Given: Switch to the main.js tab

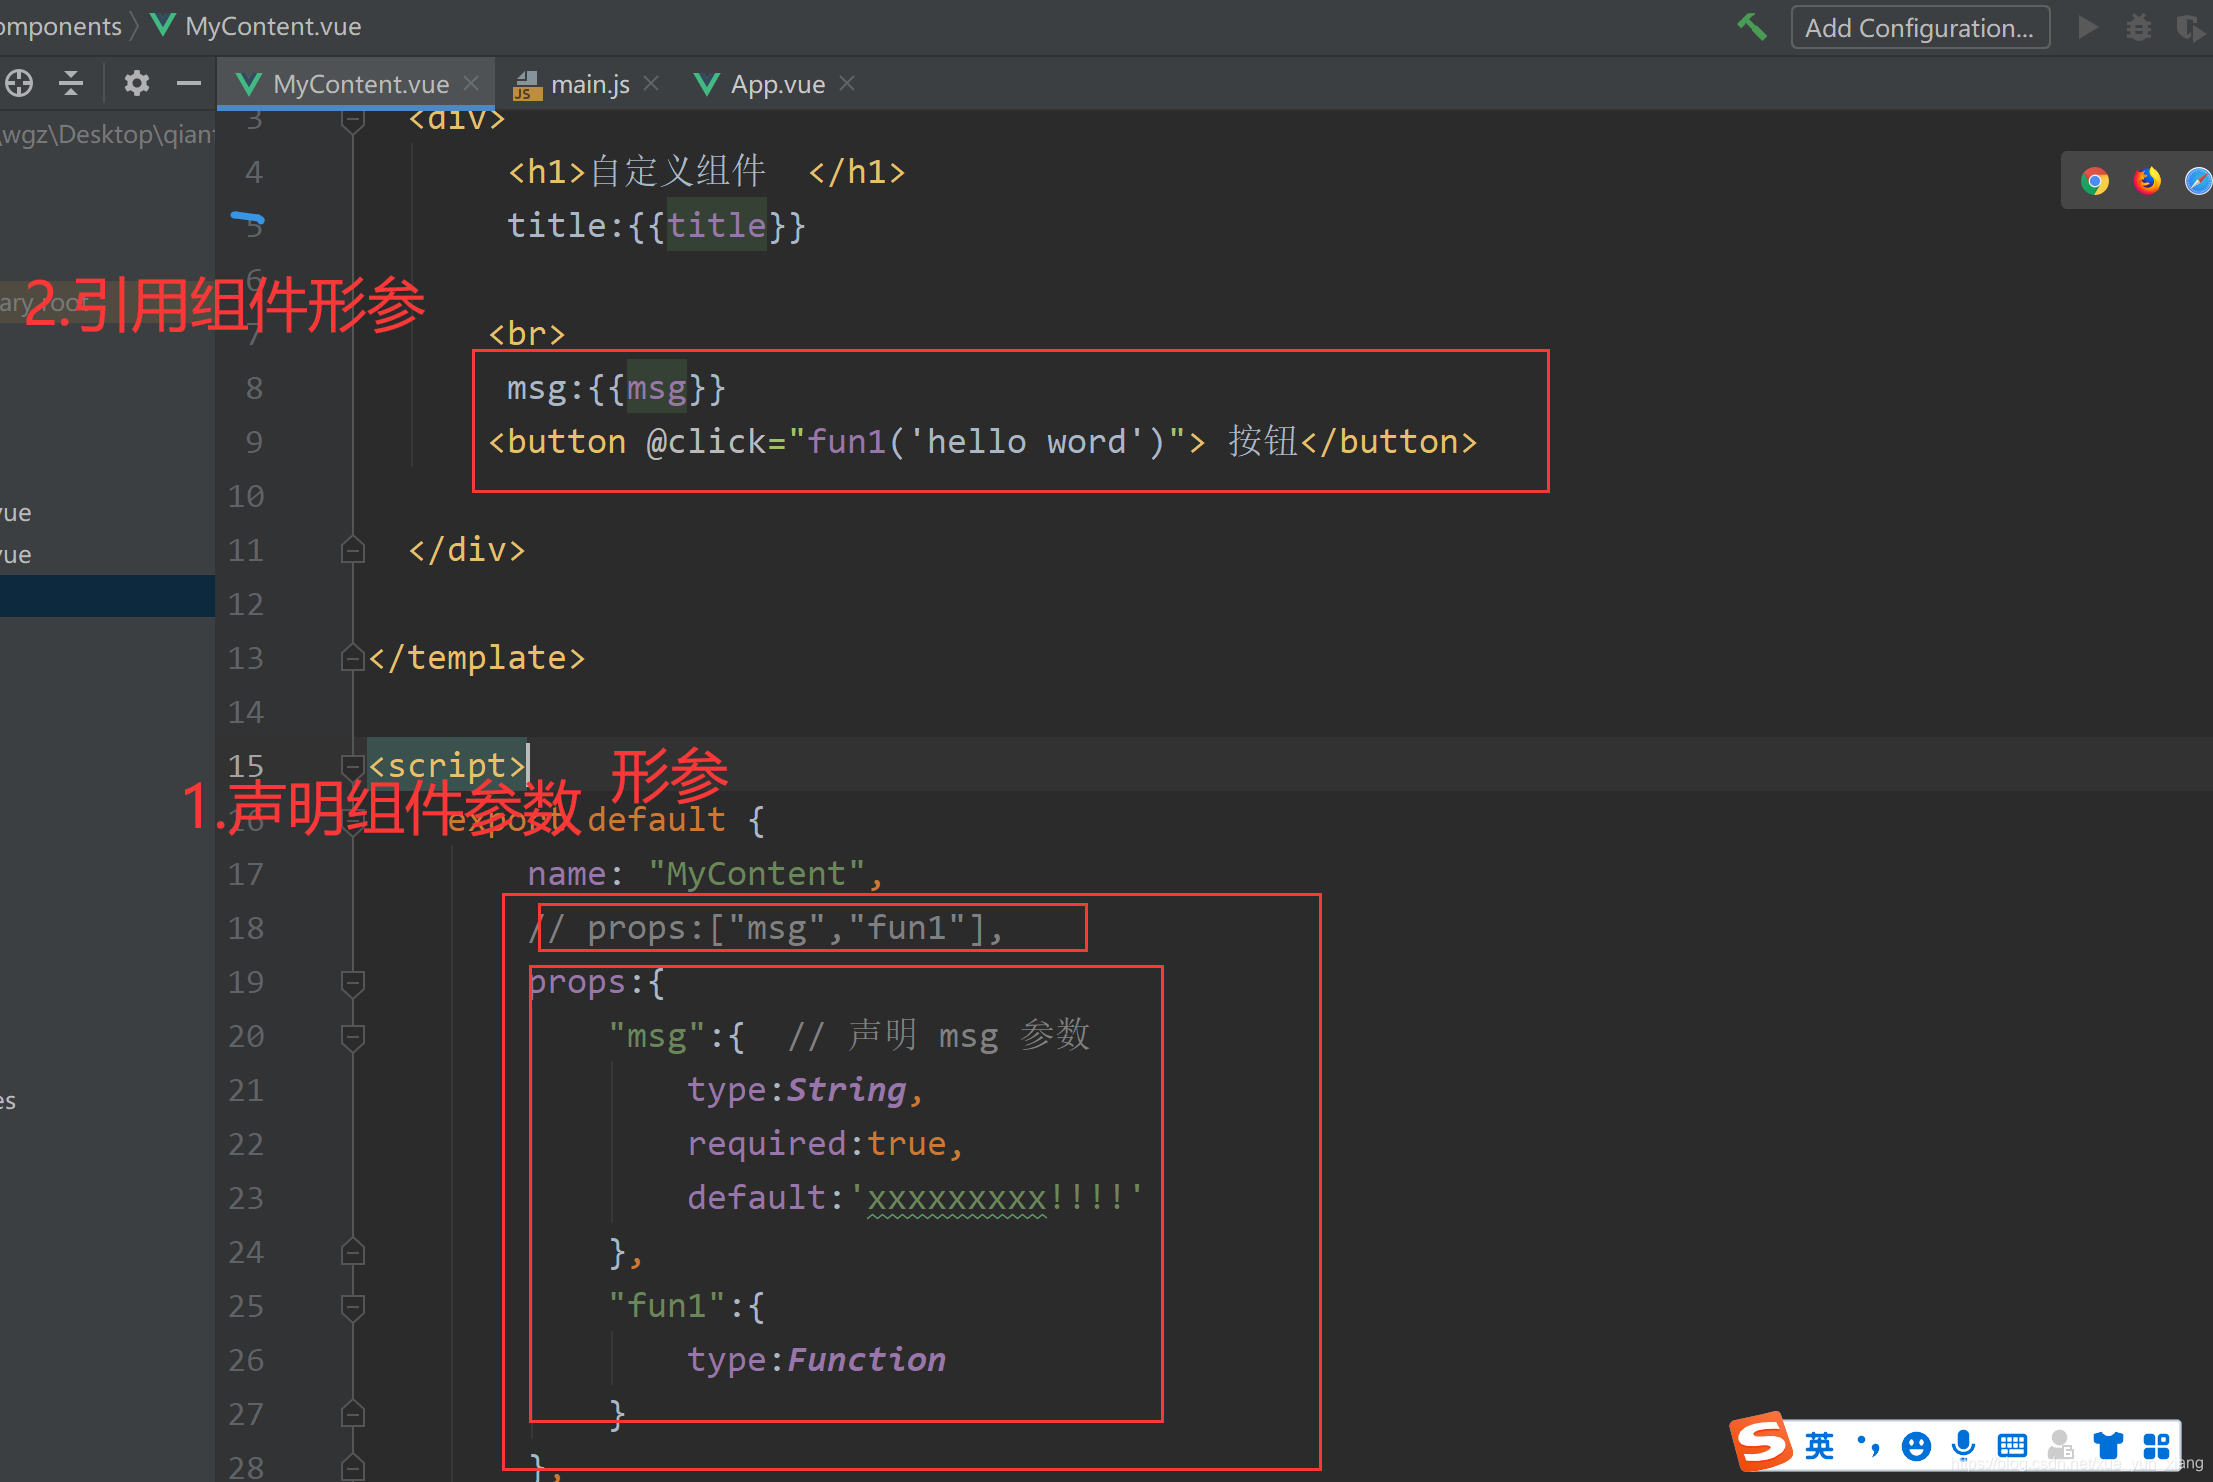Looking at the screenshot, I should 588,84.
